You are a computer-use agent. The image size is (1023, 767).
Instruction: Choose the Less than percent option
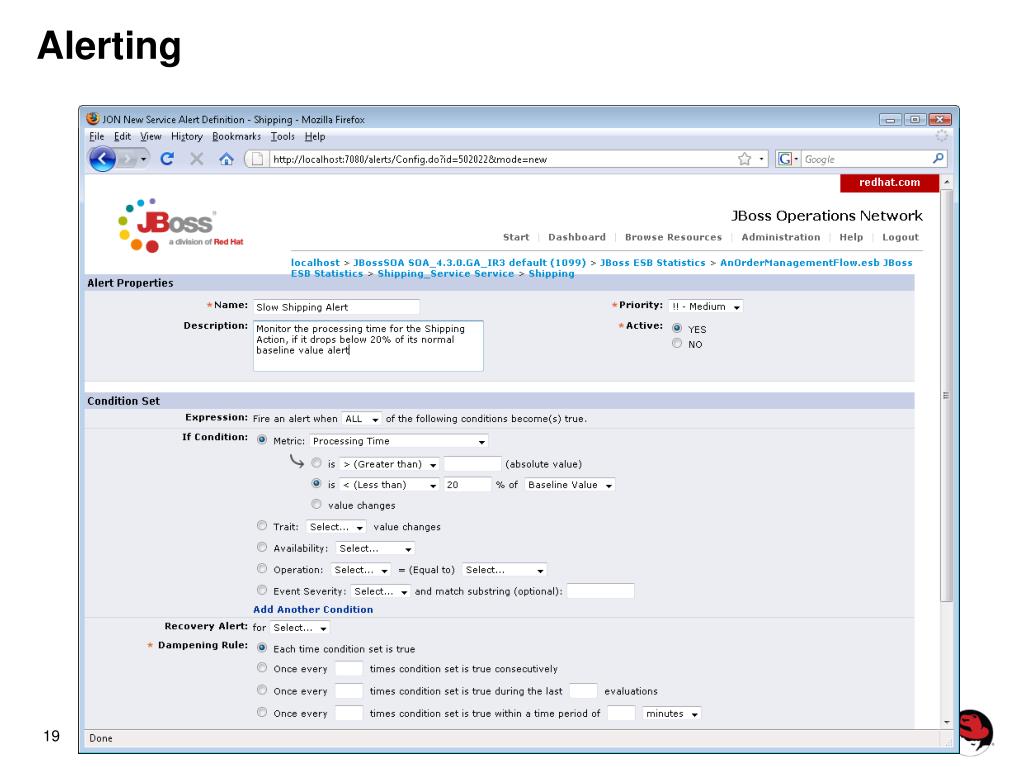point(316,483)
